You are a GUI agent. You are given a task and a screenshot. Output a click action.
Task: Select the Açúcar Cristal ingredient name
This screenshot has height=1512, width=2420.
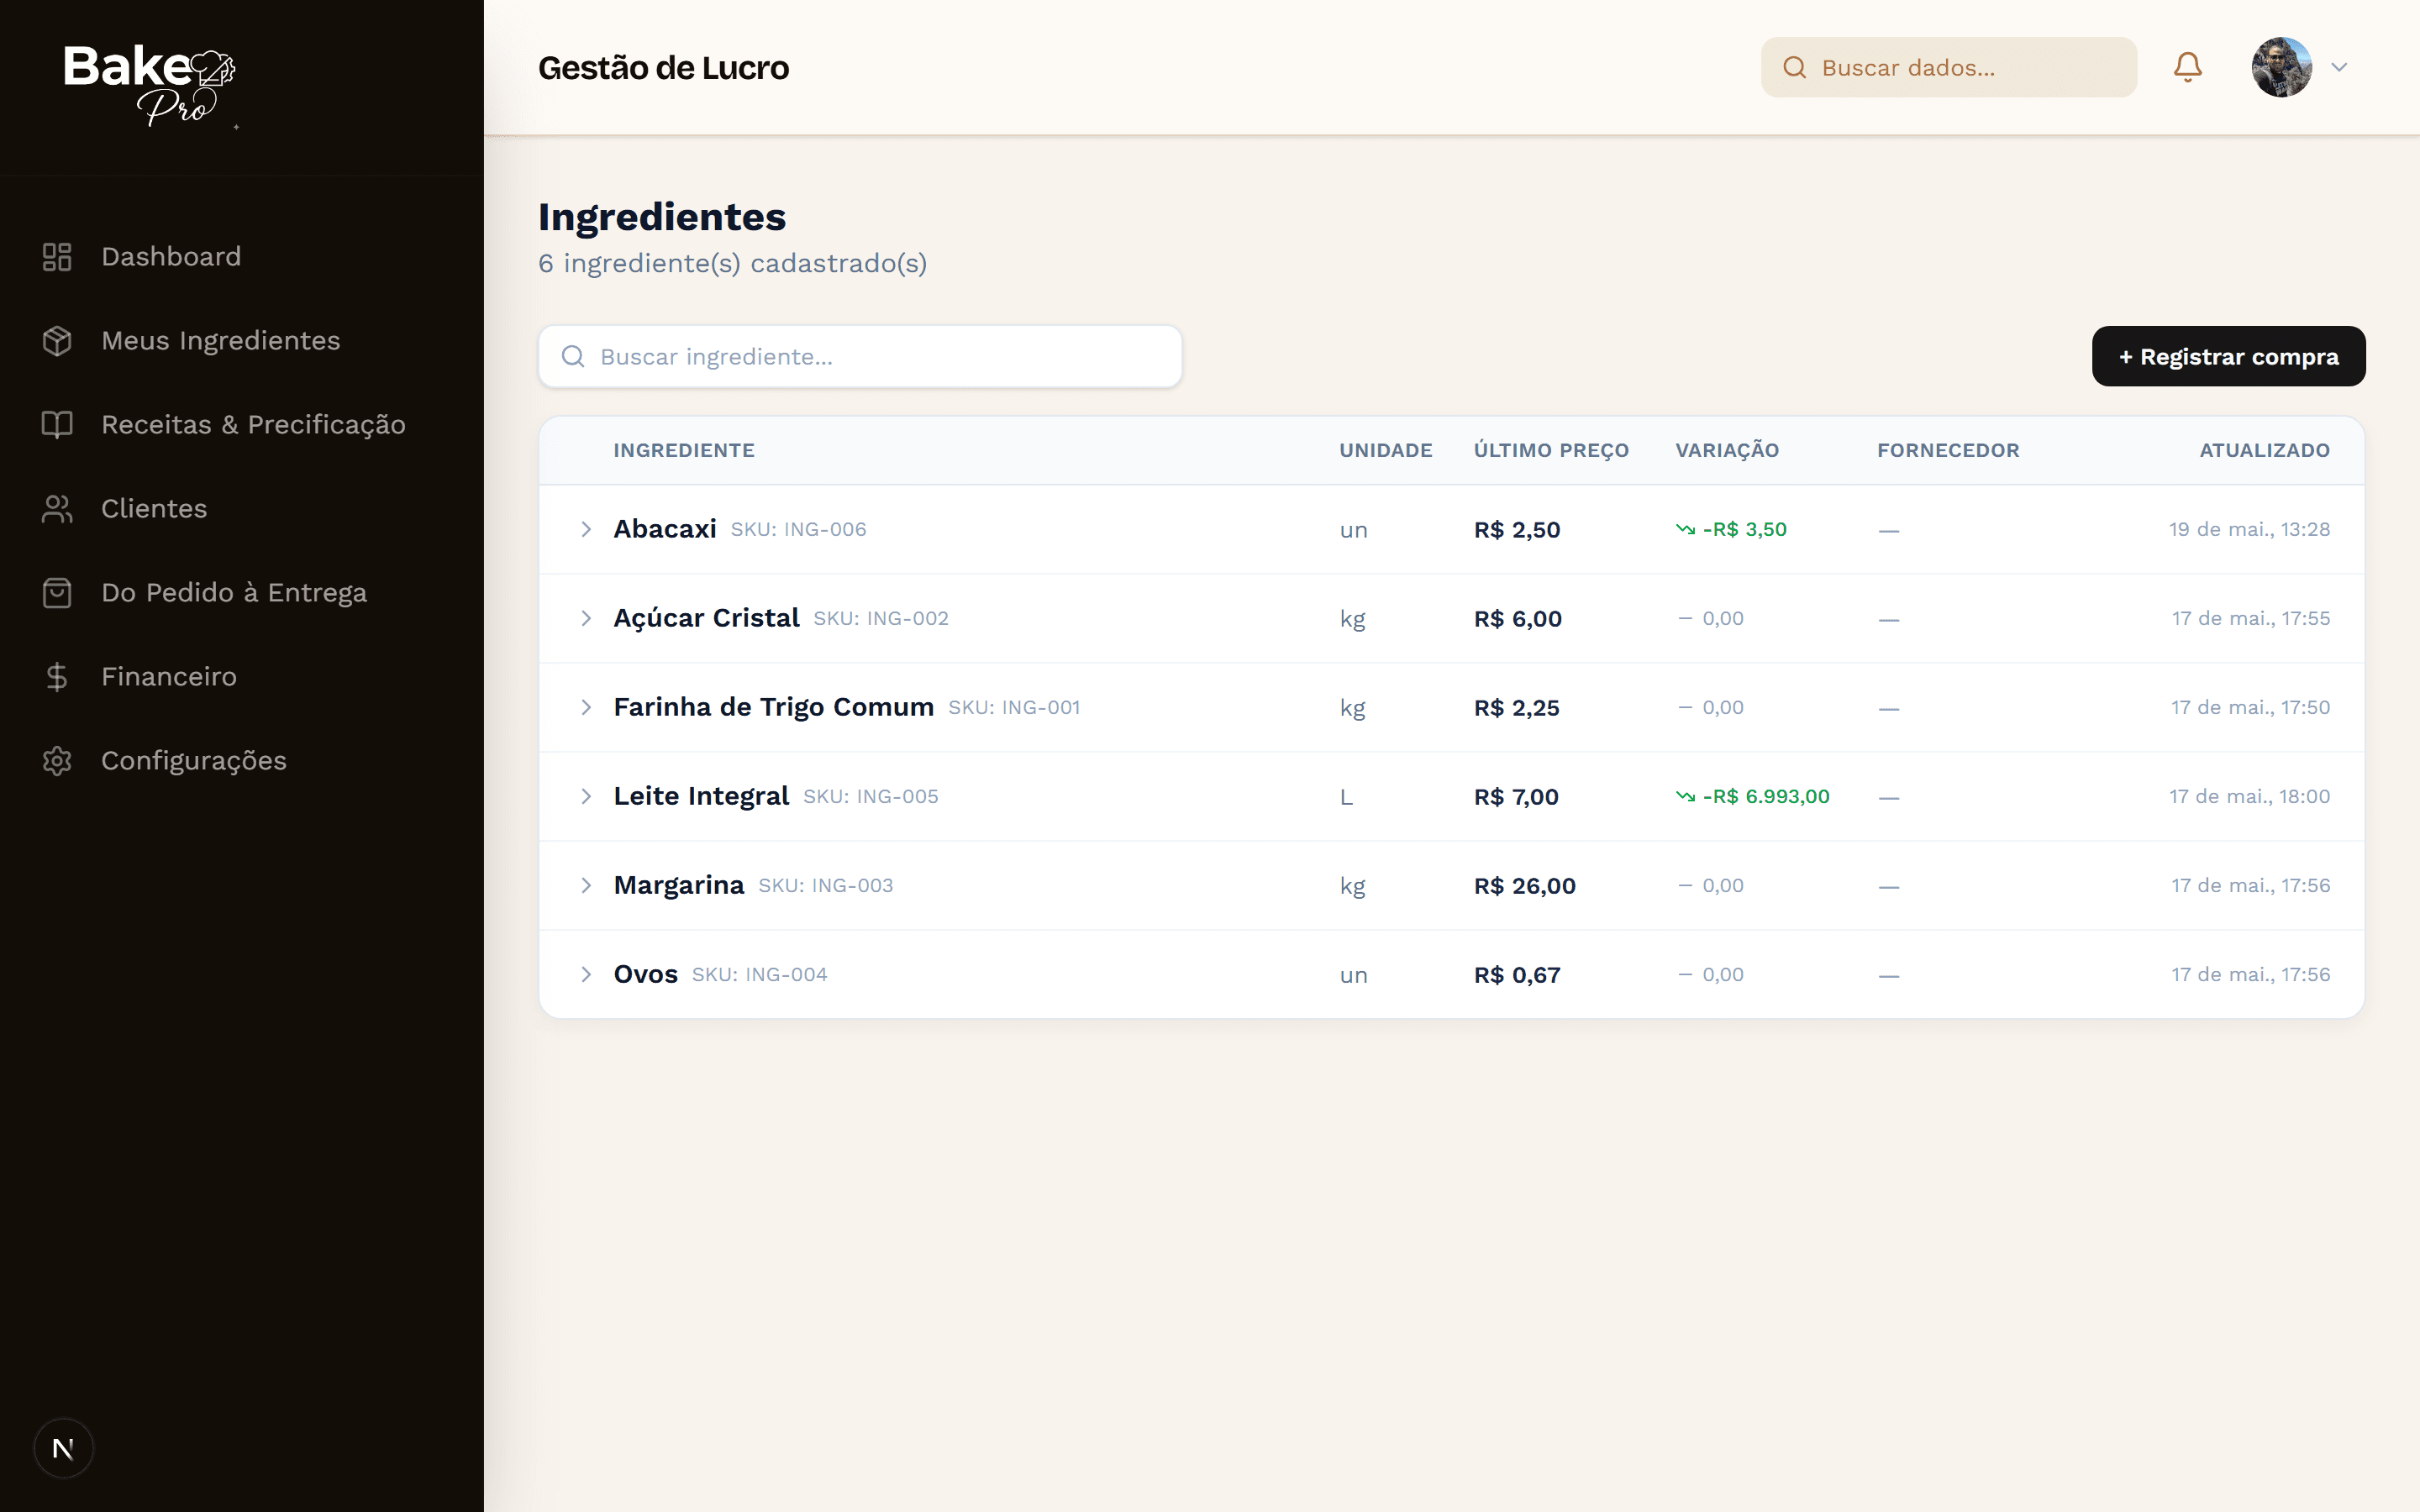tap(706, 618)
